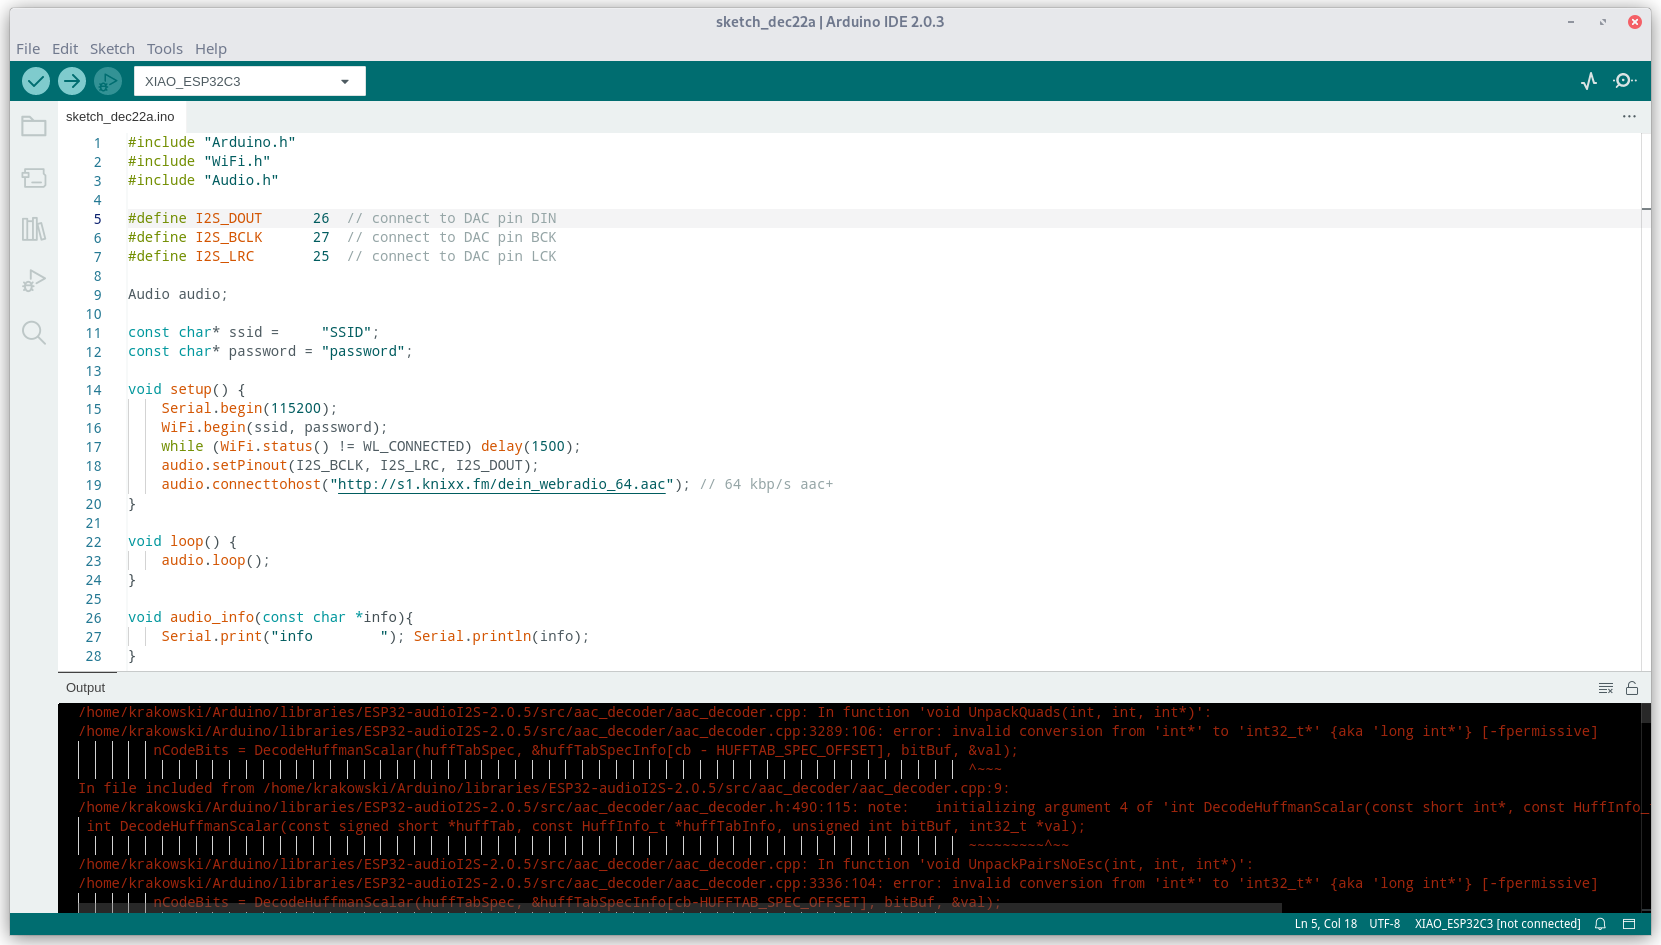Open the Serial Plotter

click(x=1588, y=81)
